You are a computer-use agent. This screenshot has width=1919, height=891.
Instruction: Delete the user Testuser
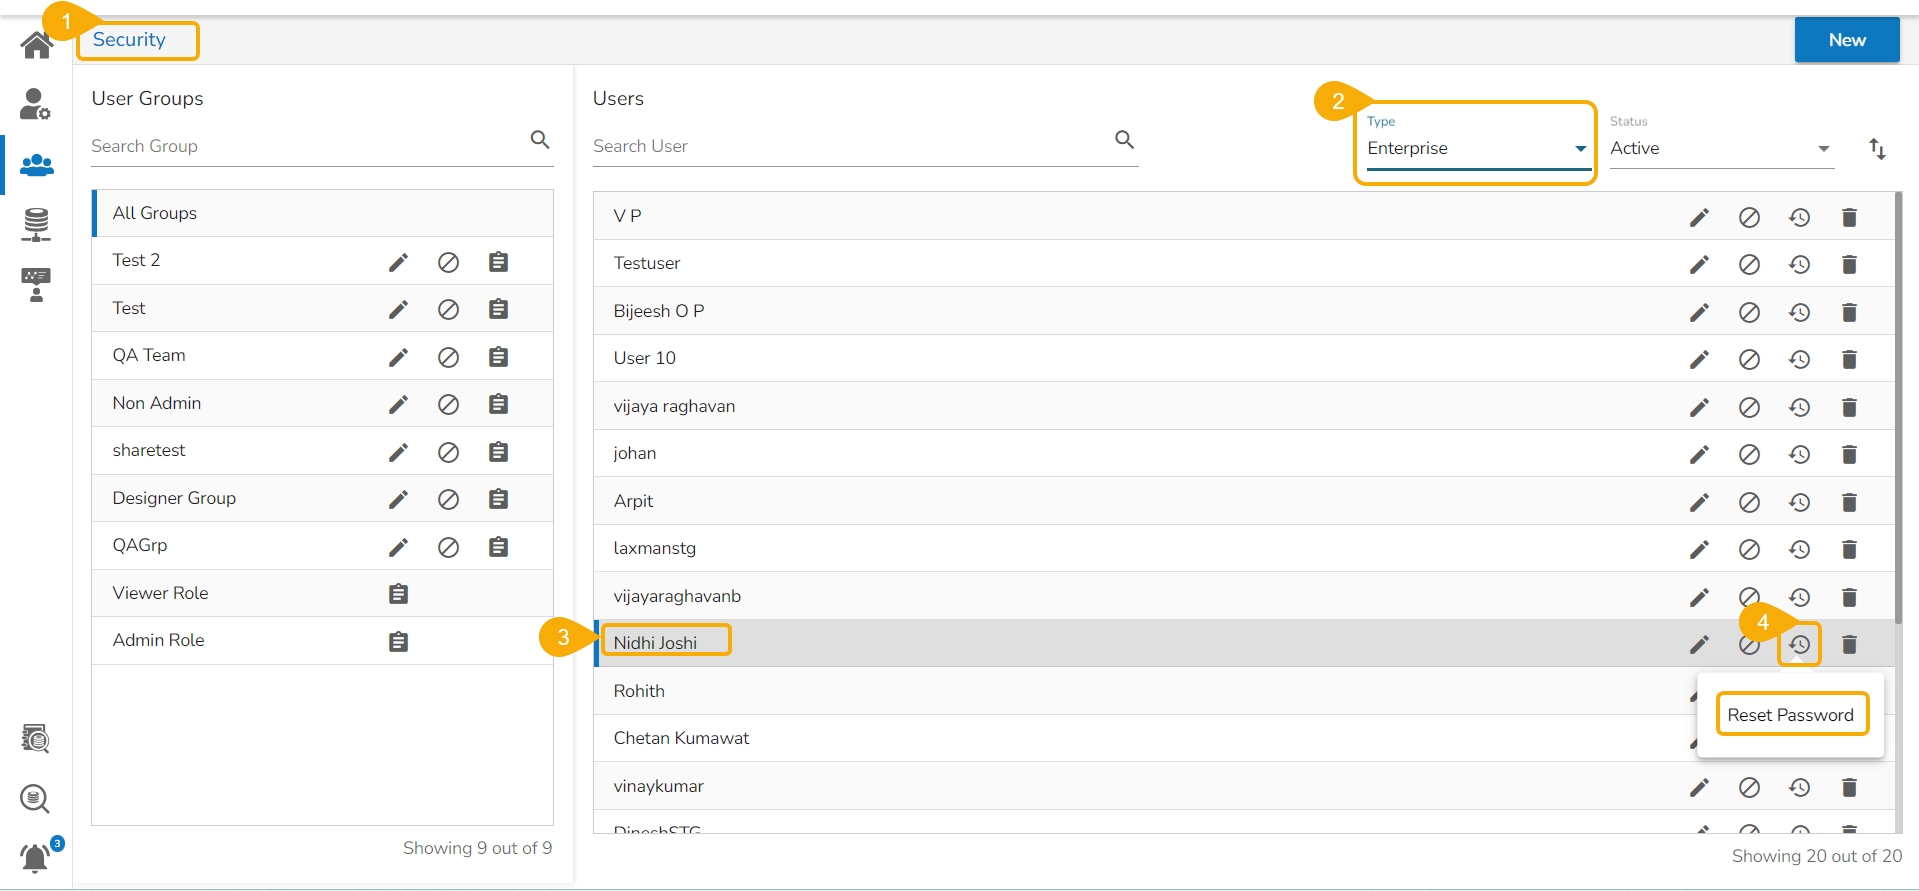pos(1849,264)
